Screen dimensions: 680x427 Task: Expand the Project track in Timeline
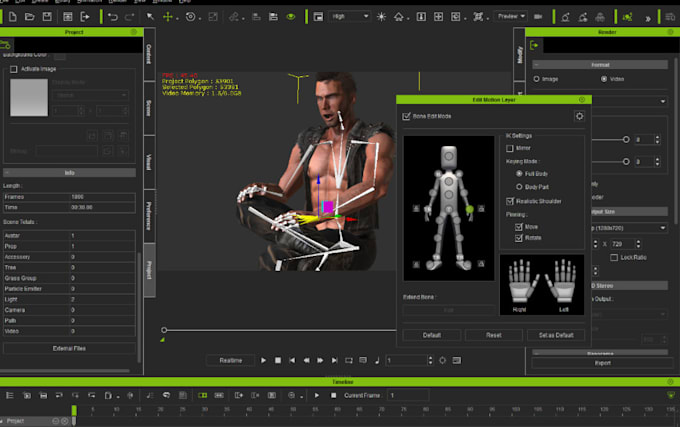tap(3, 421)
